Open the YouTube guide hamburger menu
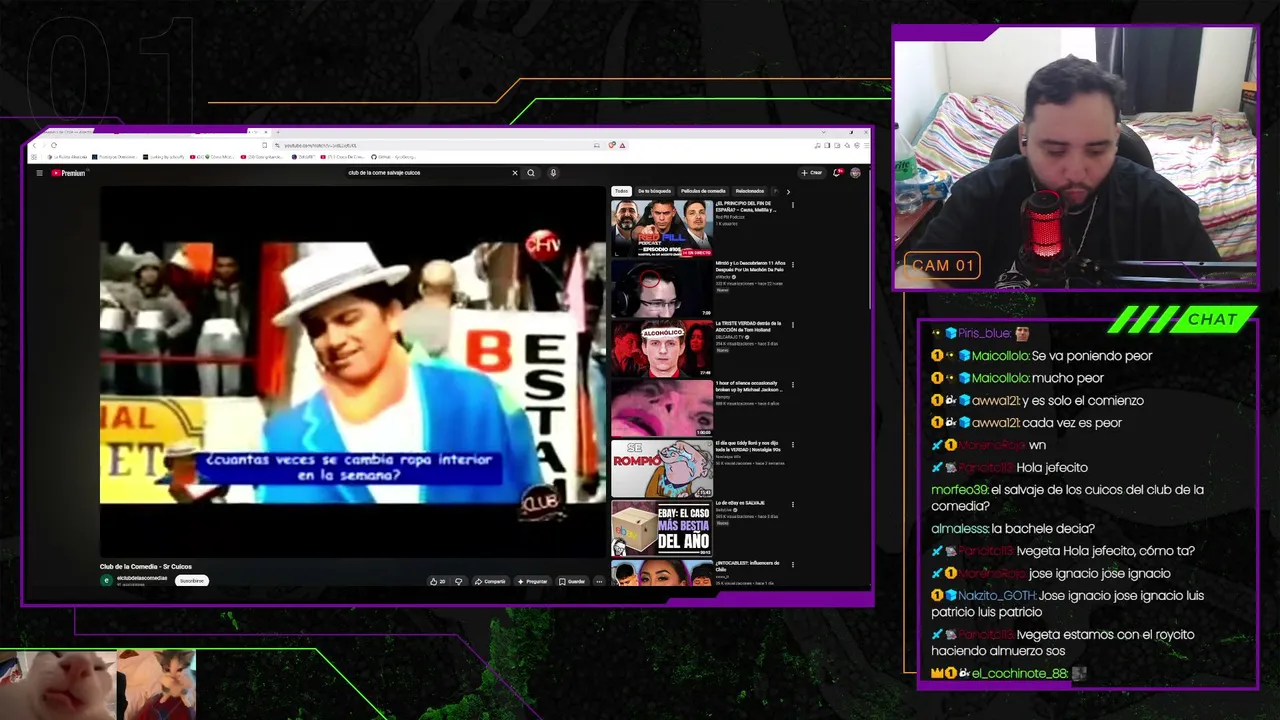1280x720 pixels. point(39,173)
